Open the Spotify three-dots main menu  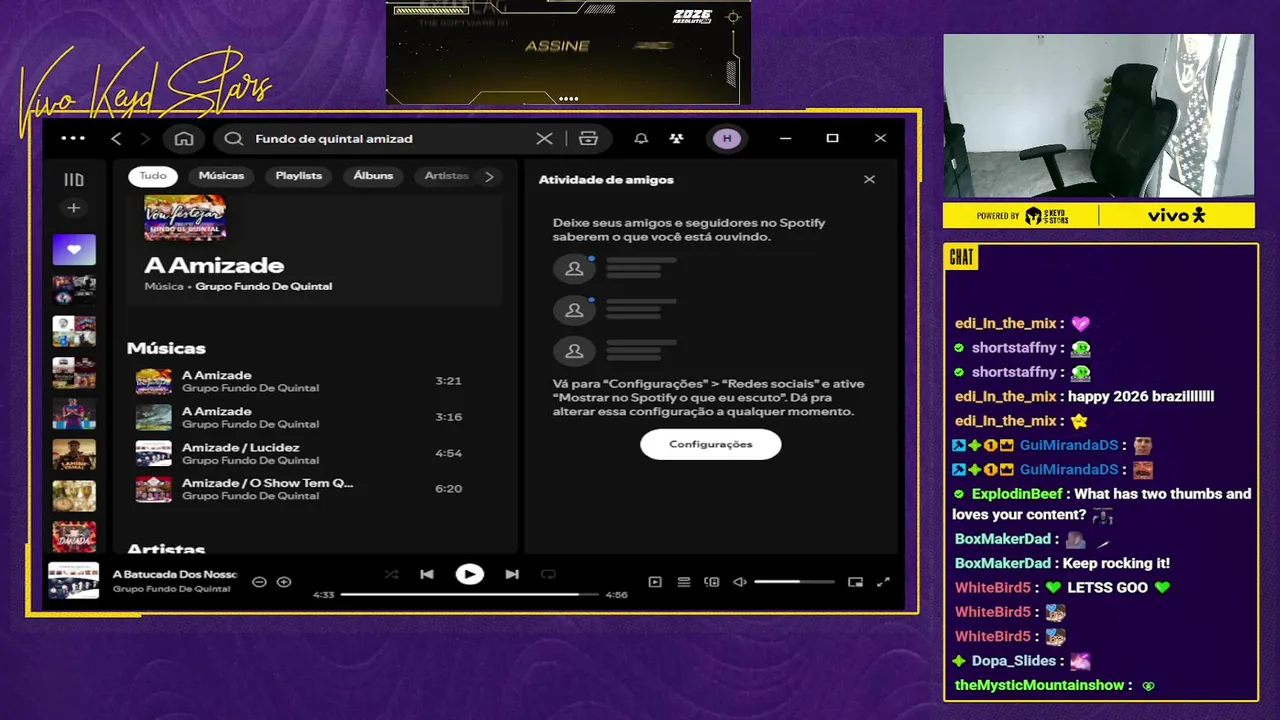point(73,138)
